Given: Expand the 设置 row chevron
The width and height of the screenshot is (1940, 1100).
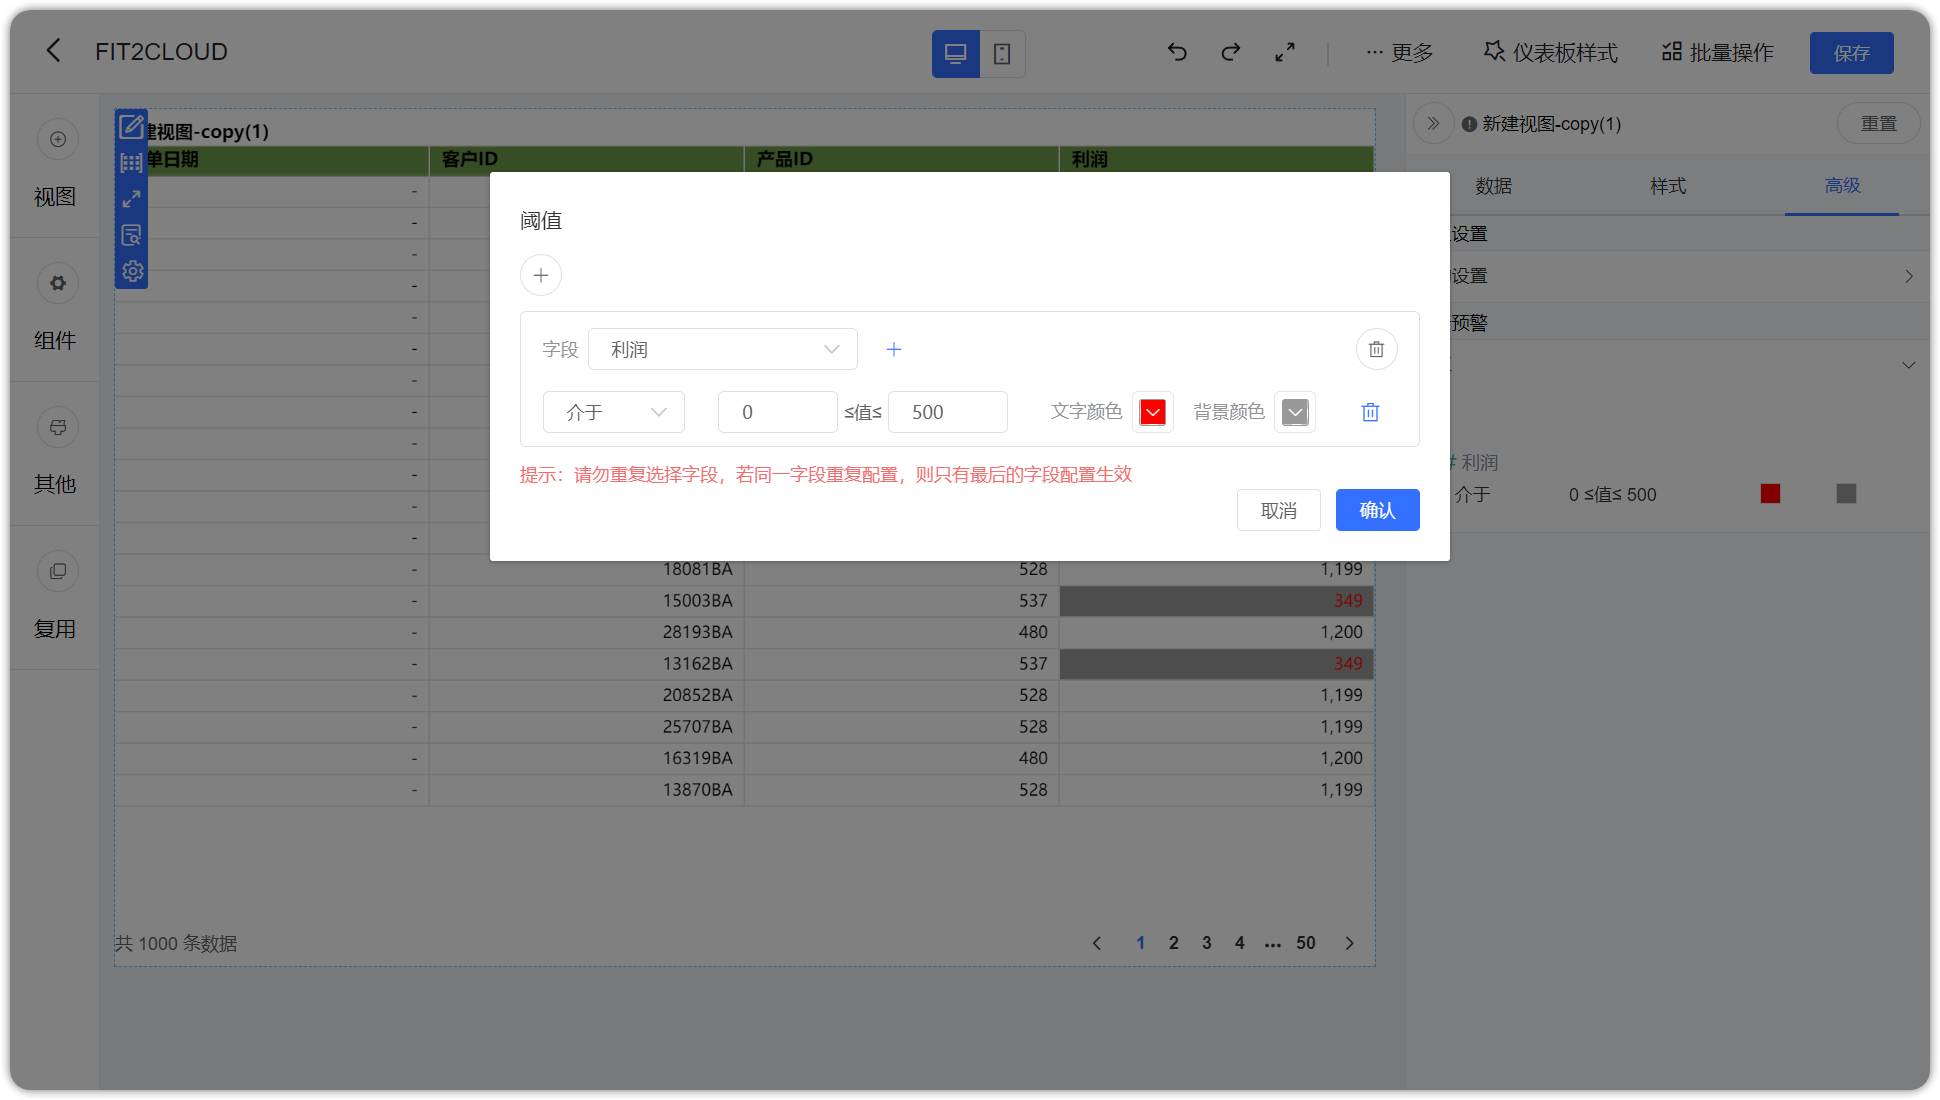Looking at the screenshot, I should coord(1908,276).
